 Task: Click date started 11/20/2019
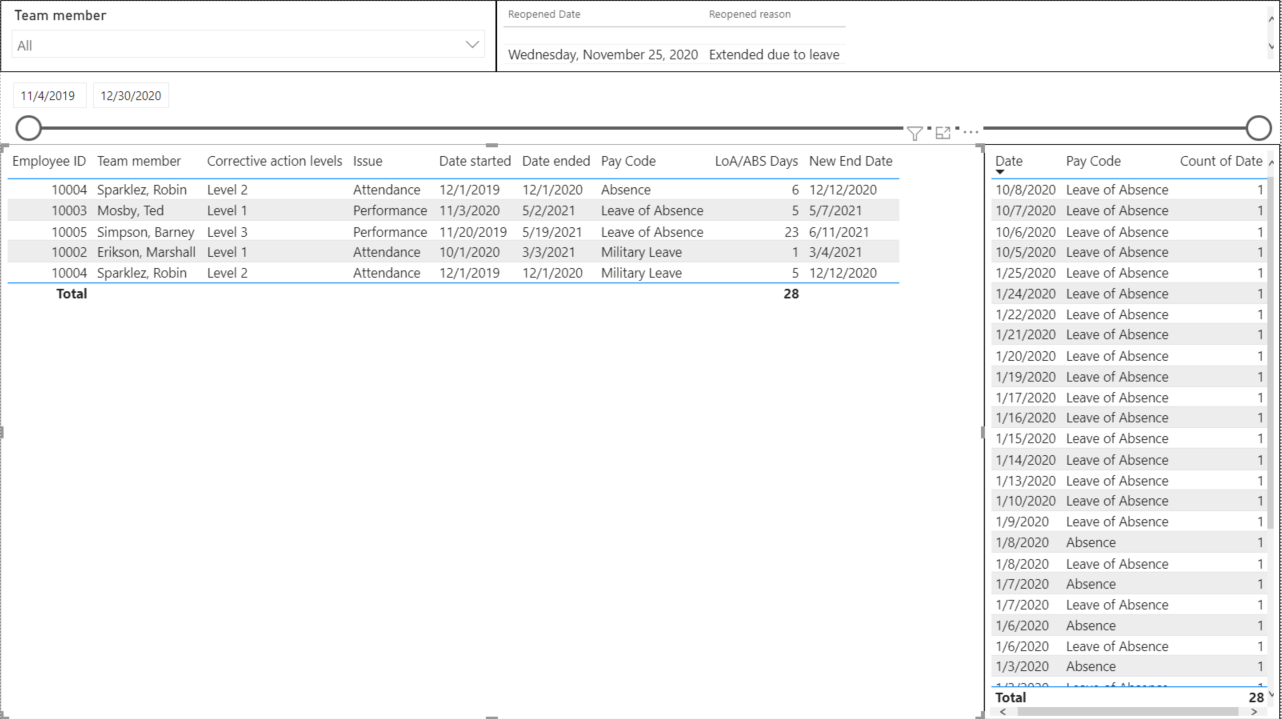[473, 232]
